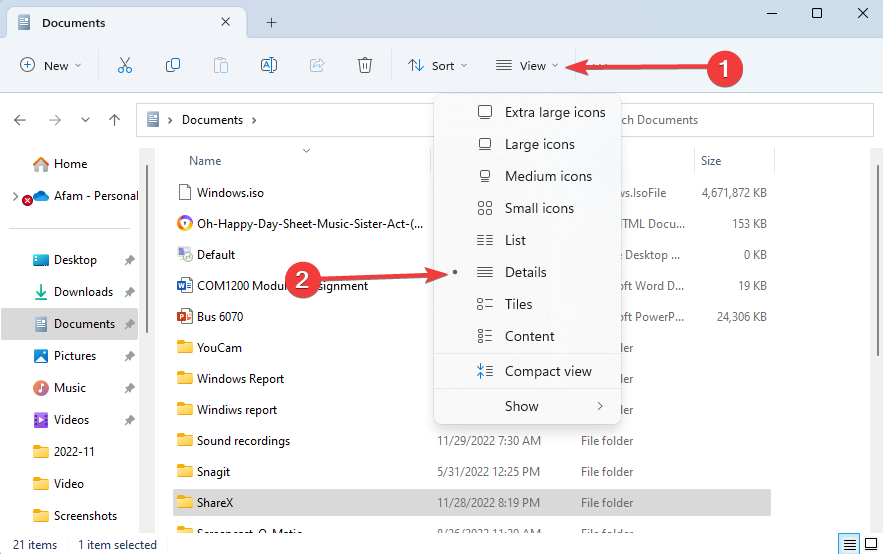Click the Cut scissors icon in toolbar
Image resolution: width=883 pixels, height=554 pixels.
tap(125, 65)
